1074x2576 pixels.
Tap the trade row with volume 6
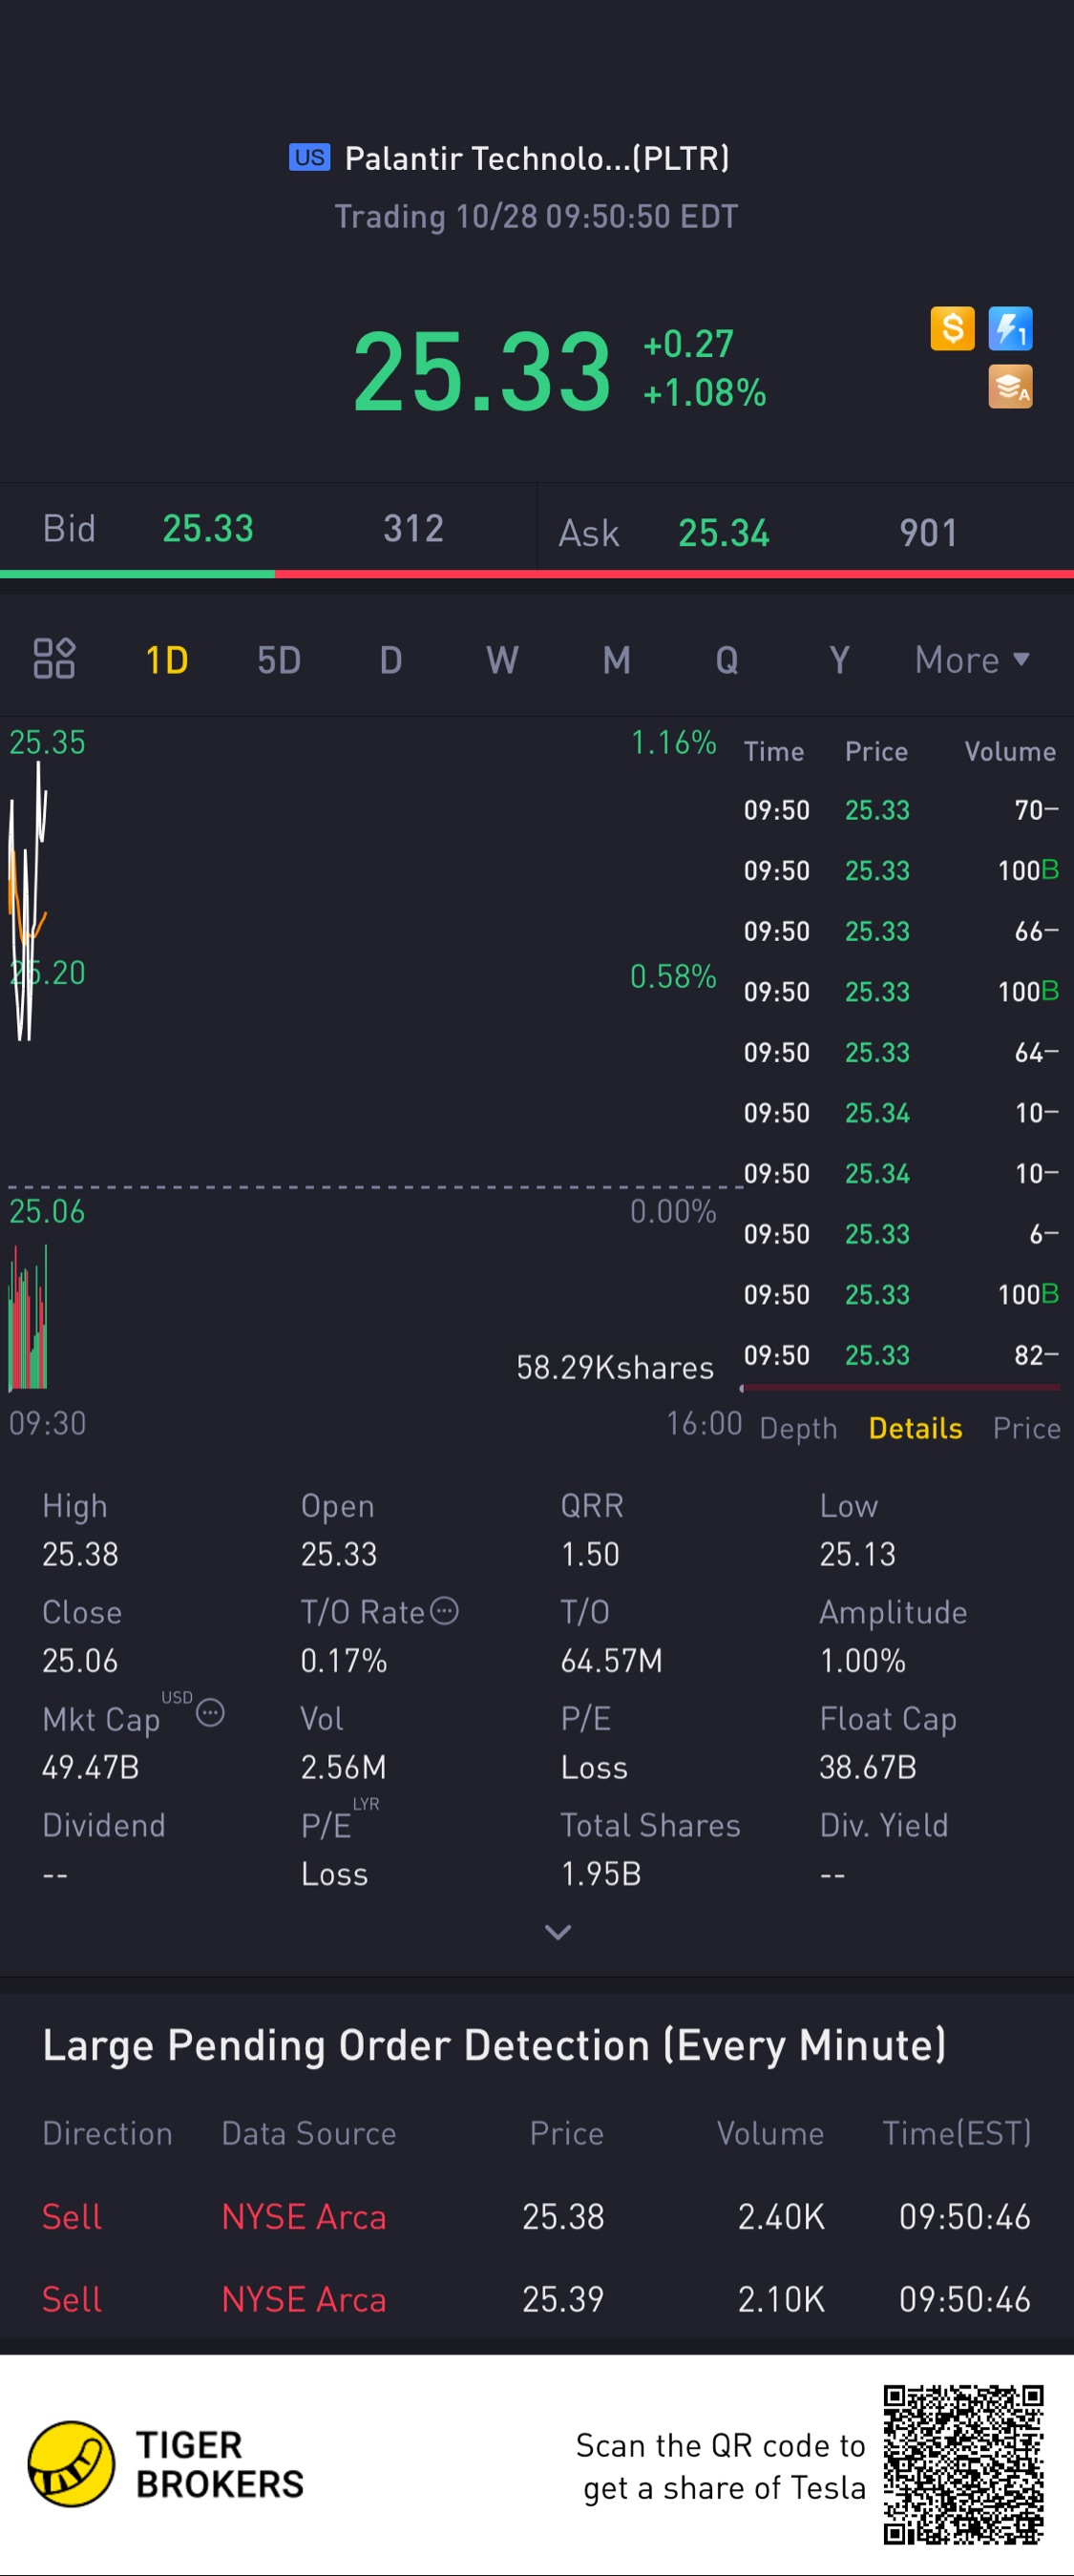[900, 1234]
